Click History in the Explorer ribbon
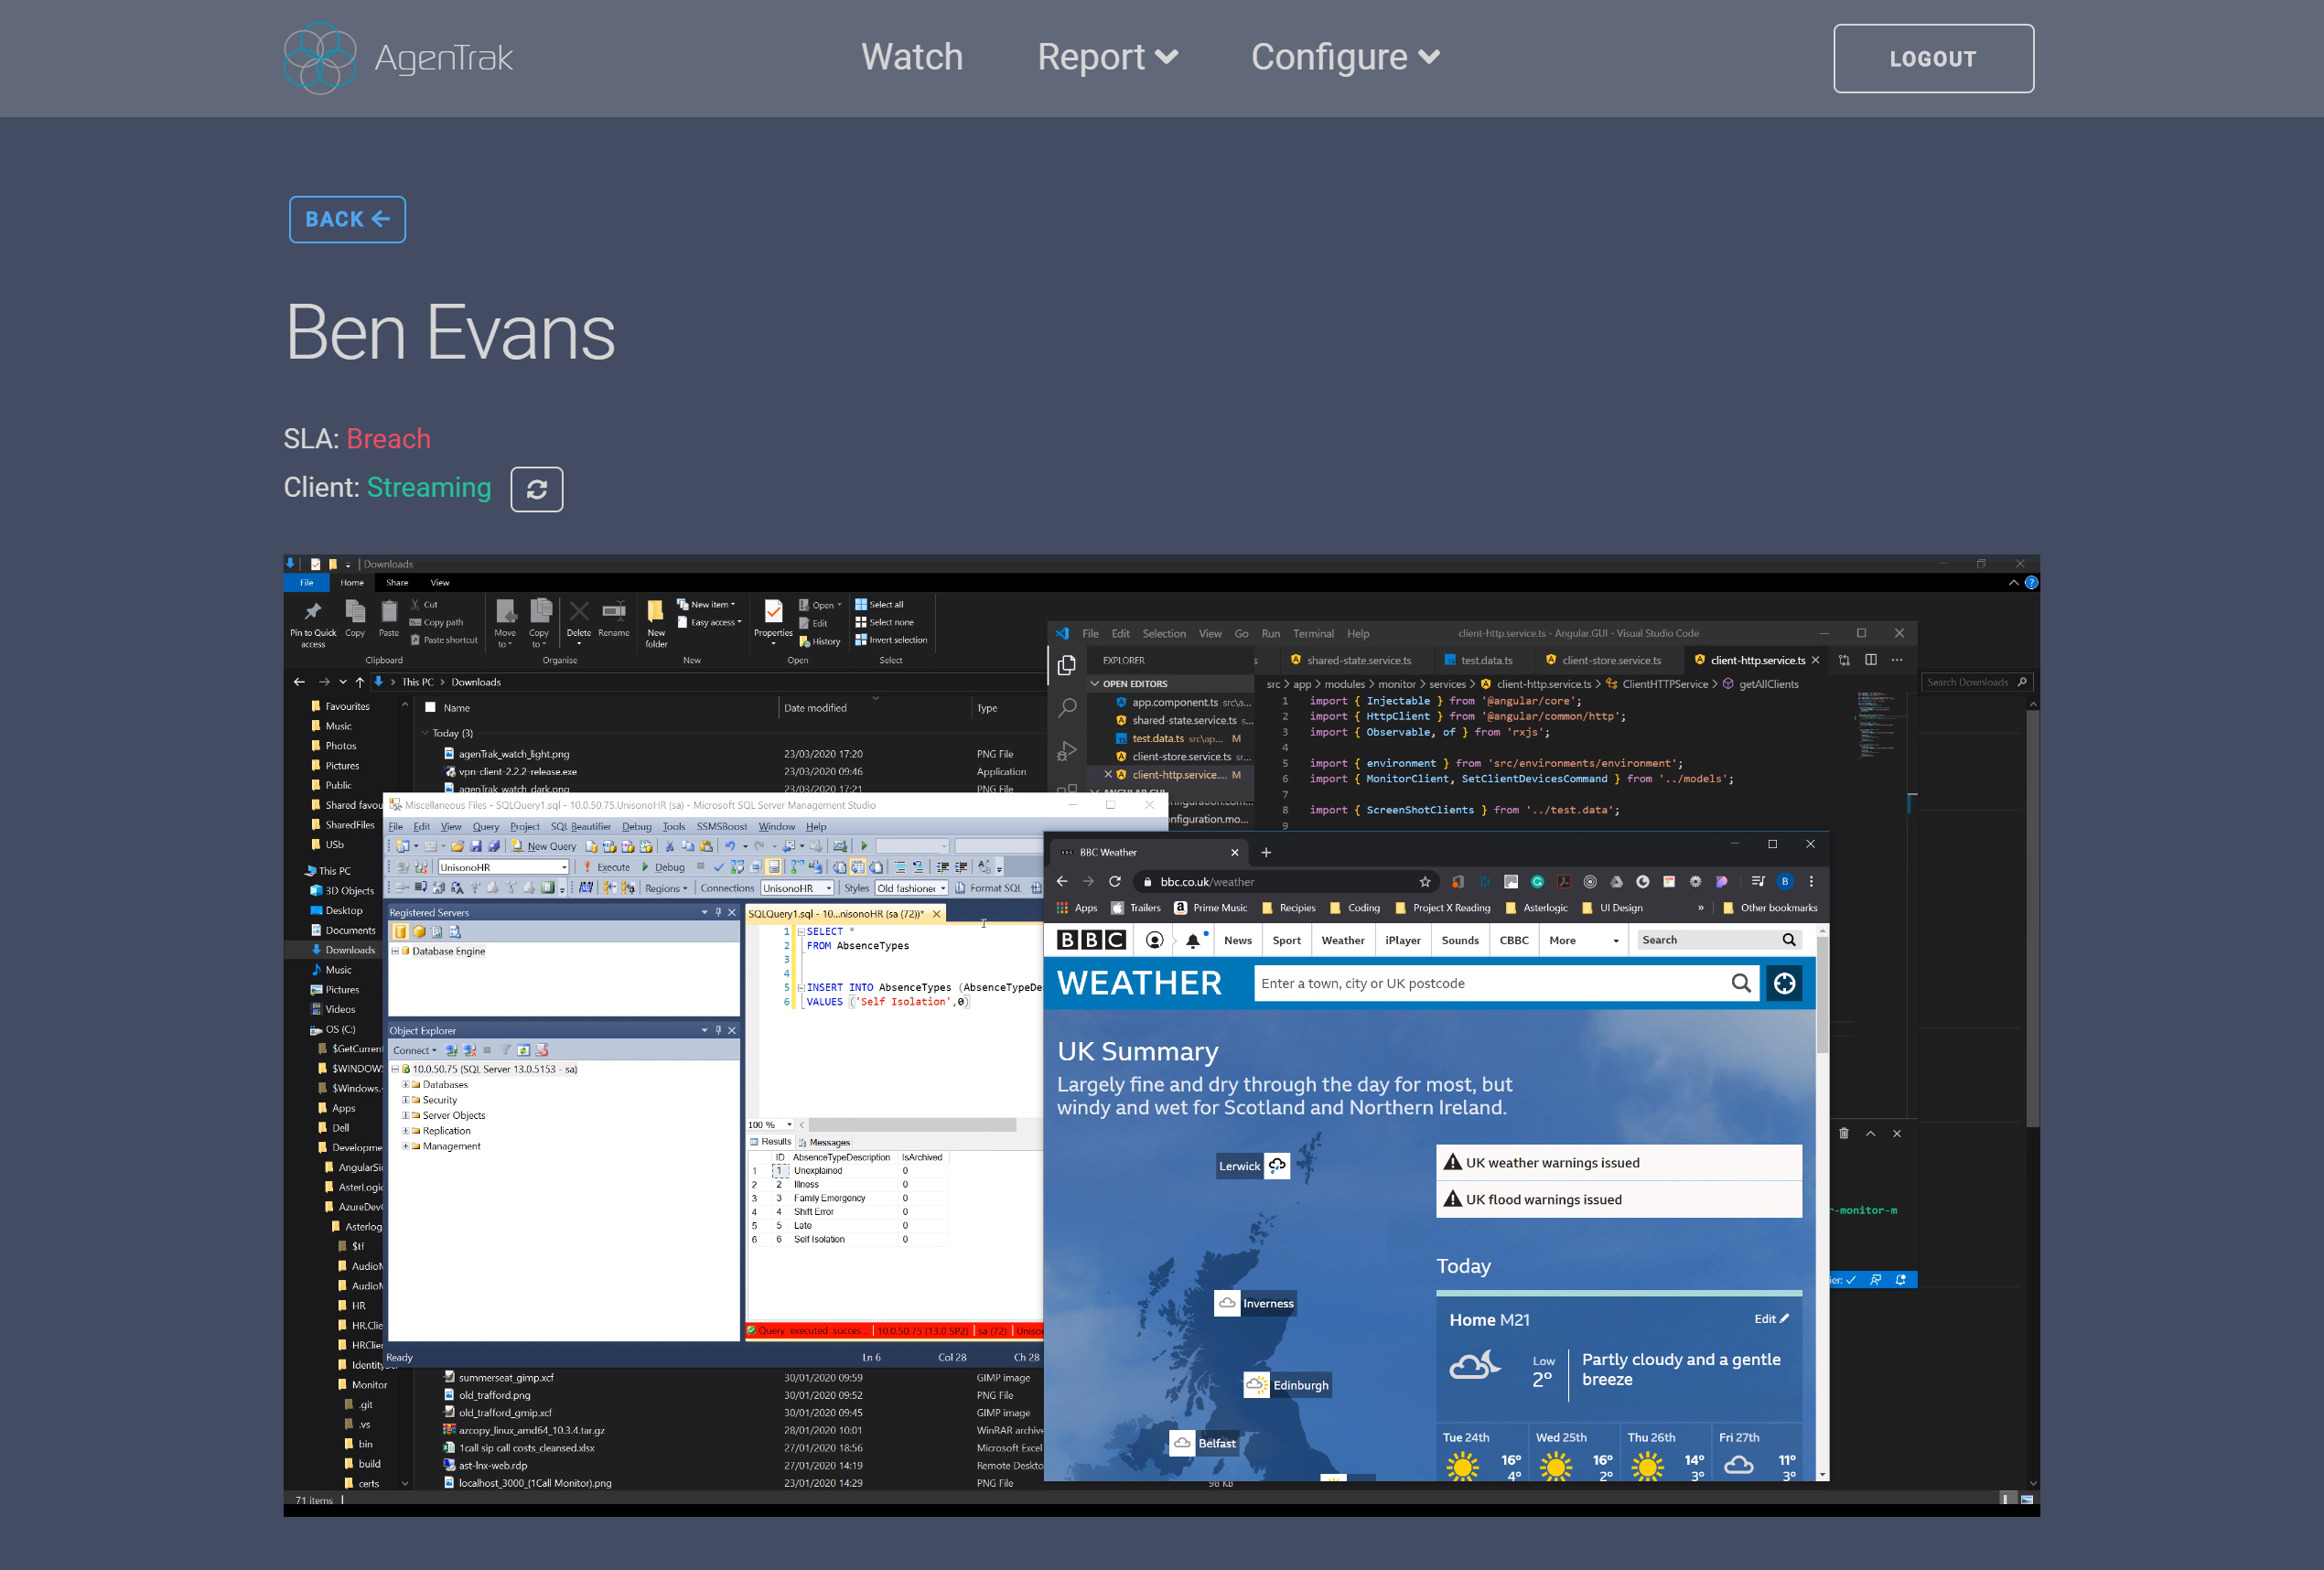 (x=820, y=641)
